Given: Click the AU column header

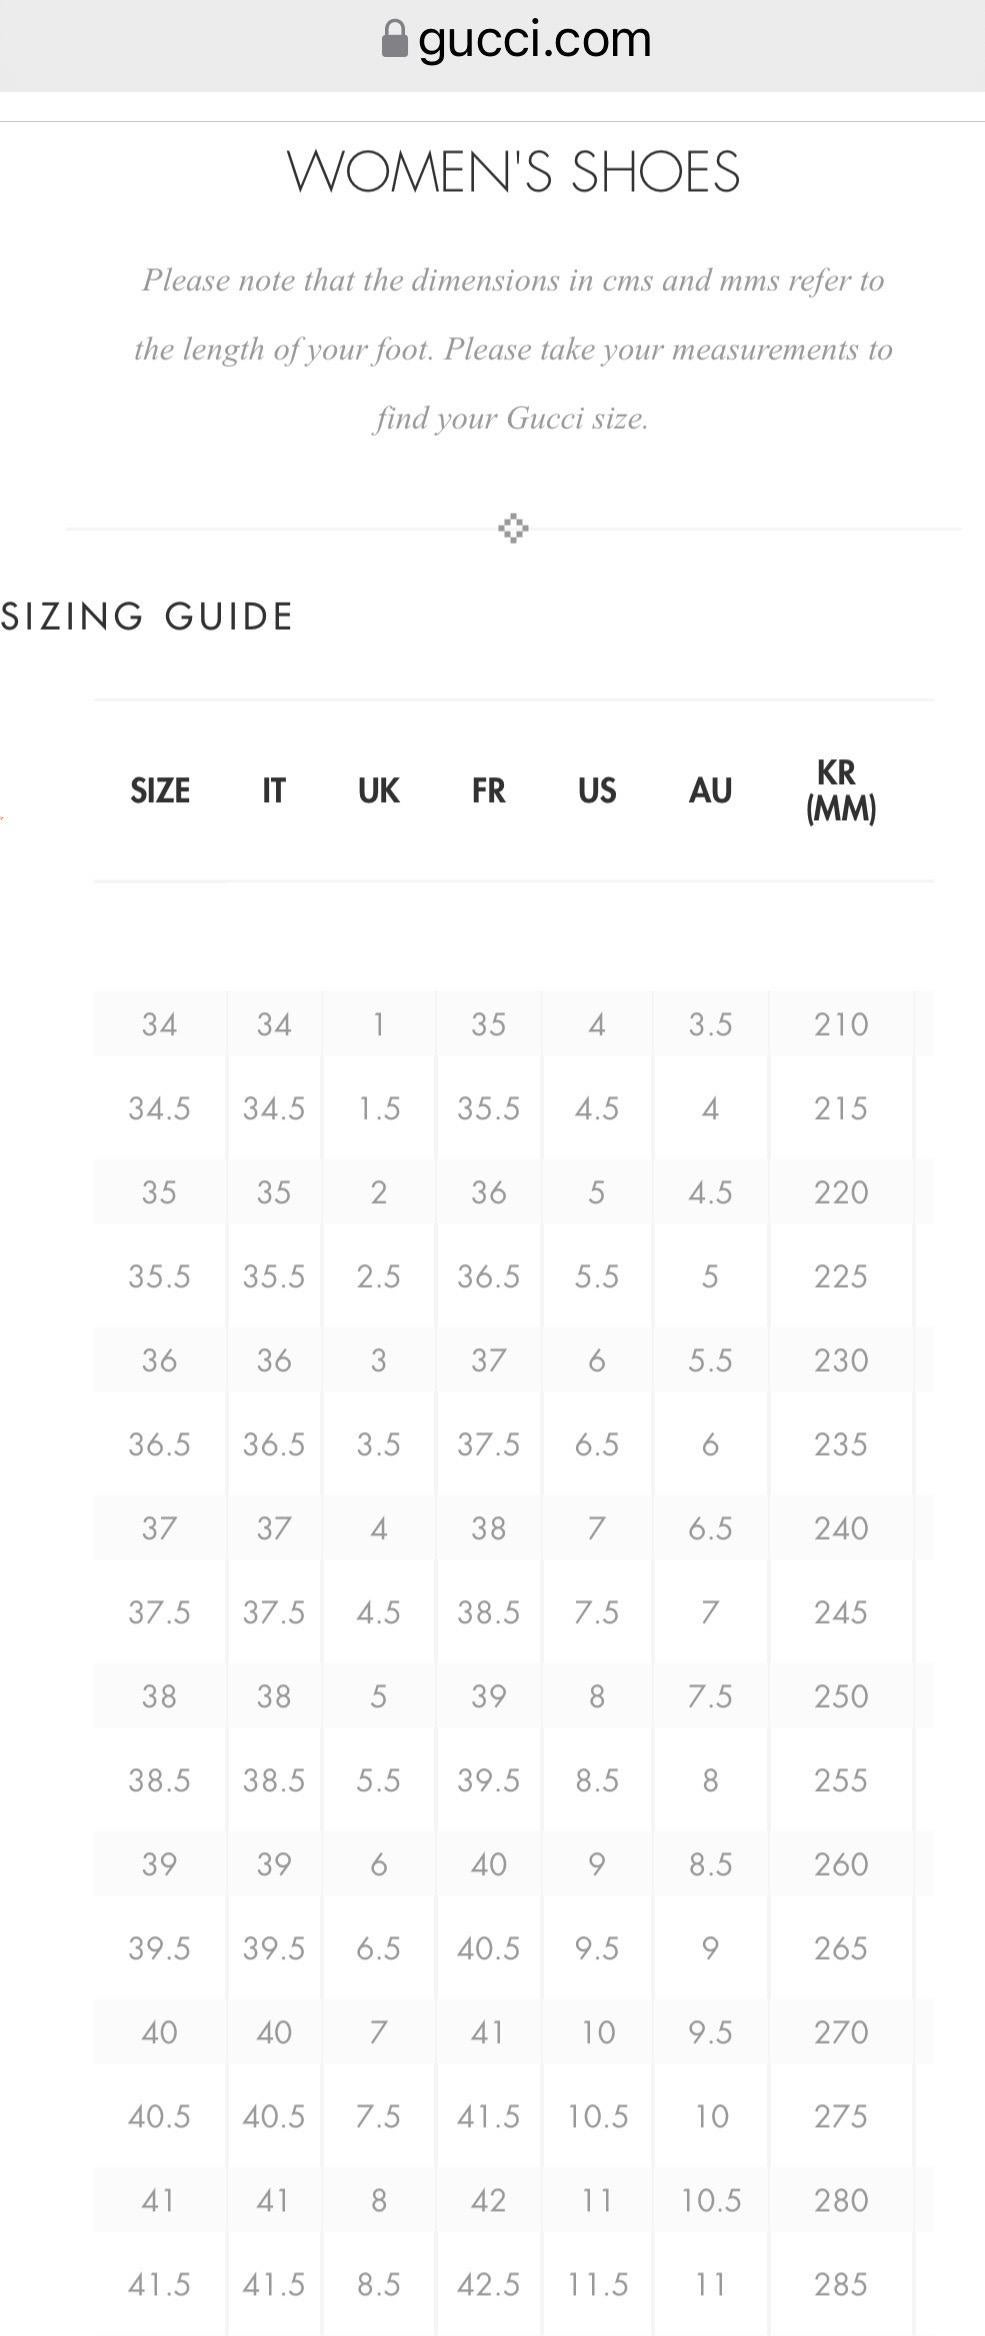Looking at the screenshot, I should (x=711, y=791).
